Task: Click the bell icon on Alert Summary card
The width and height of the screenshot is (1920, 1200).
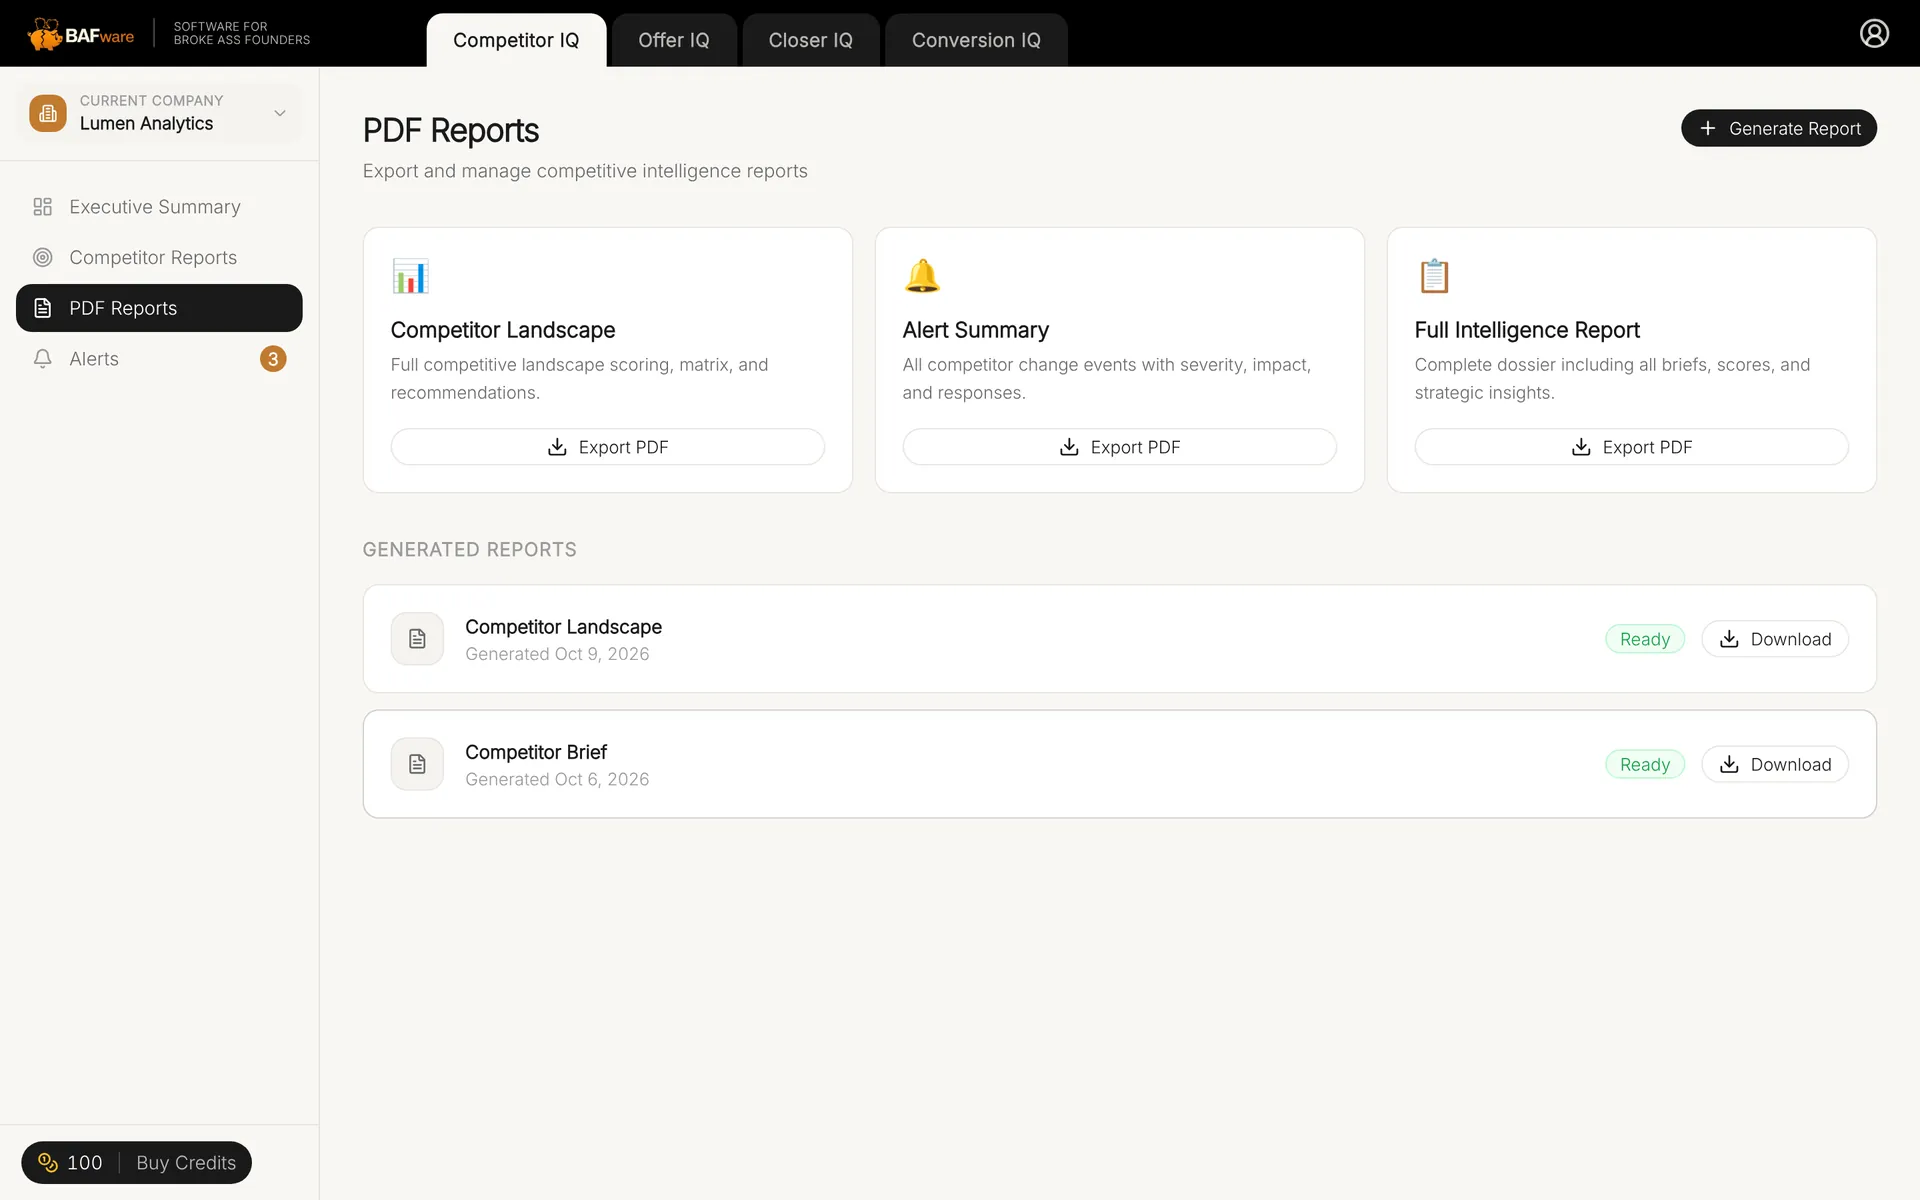Action: (x=922, y=276)
